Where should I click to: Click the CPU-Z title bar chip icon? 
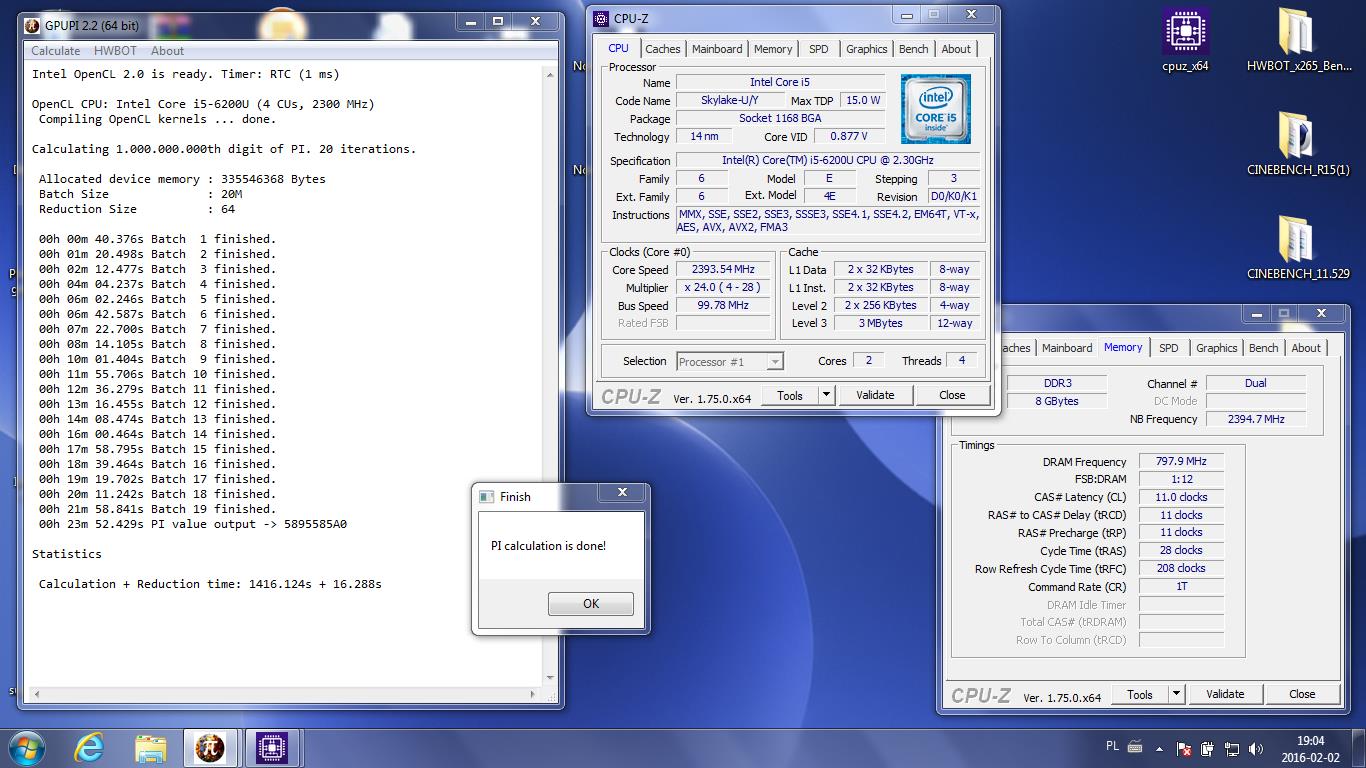pos(600,18)
